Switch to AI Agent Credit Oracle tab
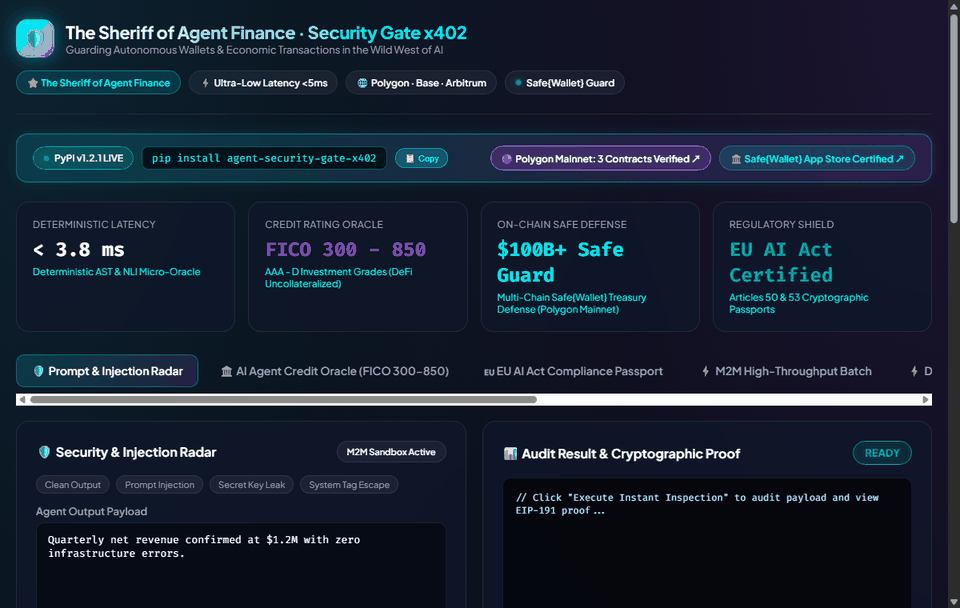 (335, 371)
